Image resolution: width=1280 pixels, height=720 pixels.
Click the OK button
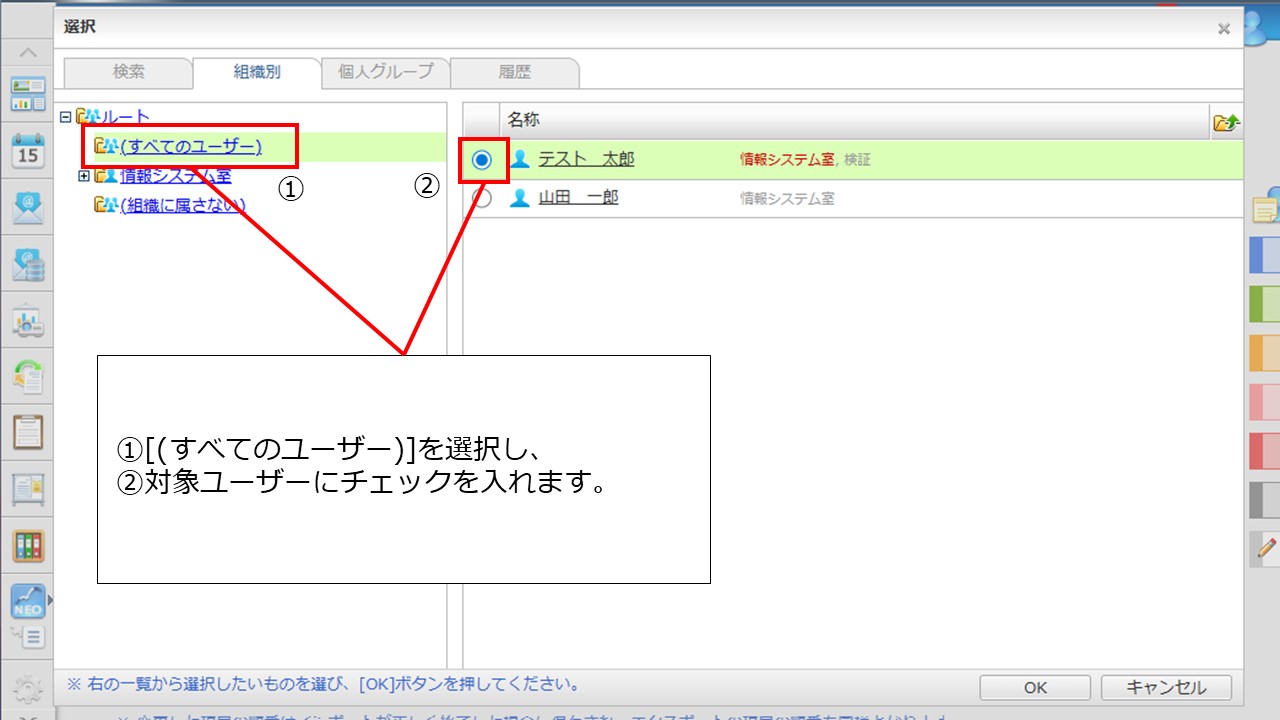click(x=1035, y=688)
